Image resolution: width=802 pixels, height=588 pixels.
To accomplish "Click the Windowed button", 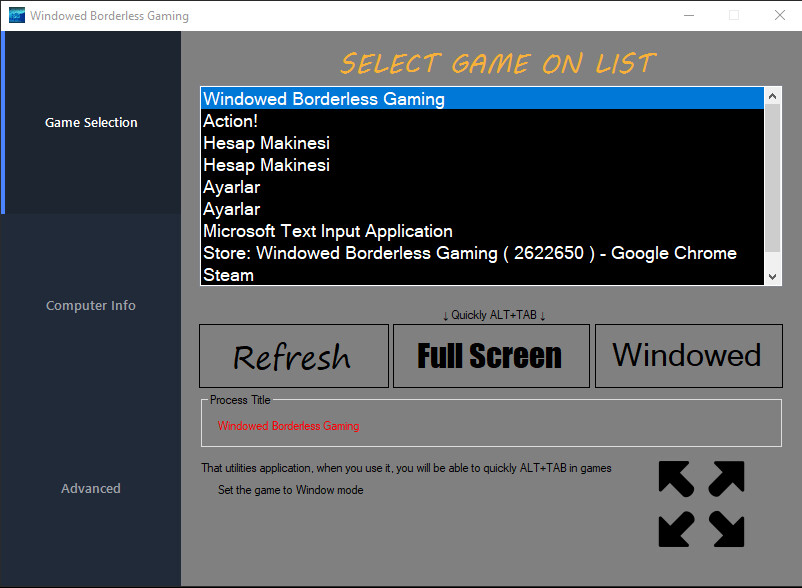I will (x=687, y=356).
